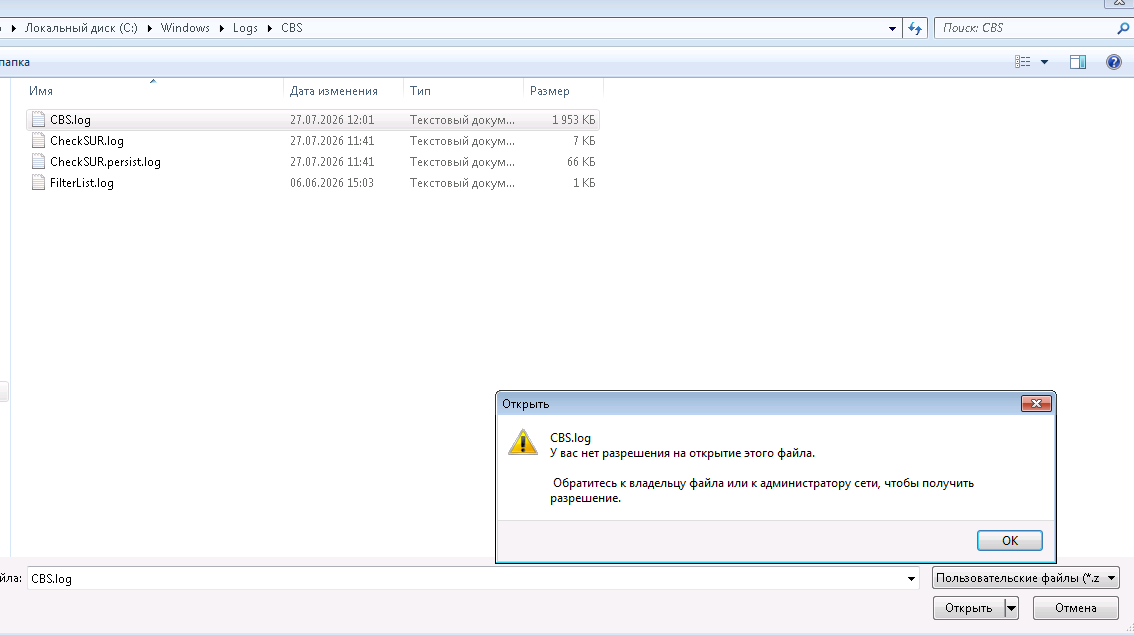Click the 06.06.2026 15:03 date cell
The image size is (1134, 635).
coord(332,183)
